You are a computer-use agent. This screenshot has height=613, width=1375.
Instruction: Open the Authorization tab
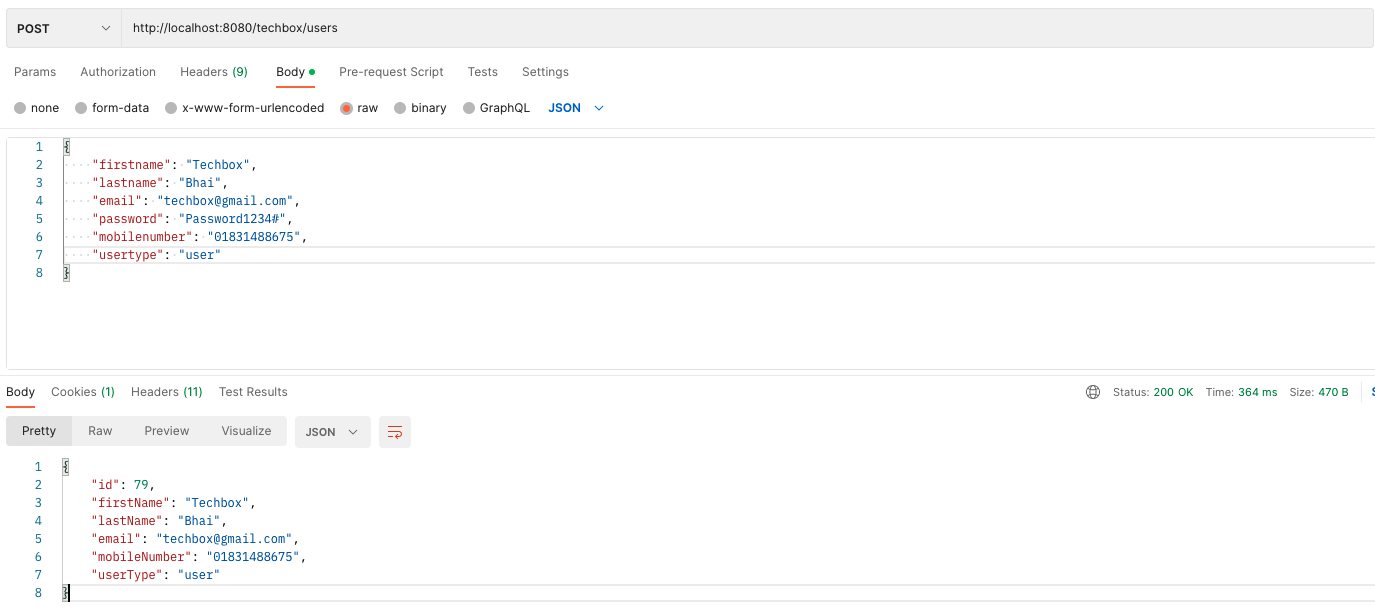click(x=118, y=72)
